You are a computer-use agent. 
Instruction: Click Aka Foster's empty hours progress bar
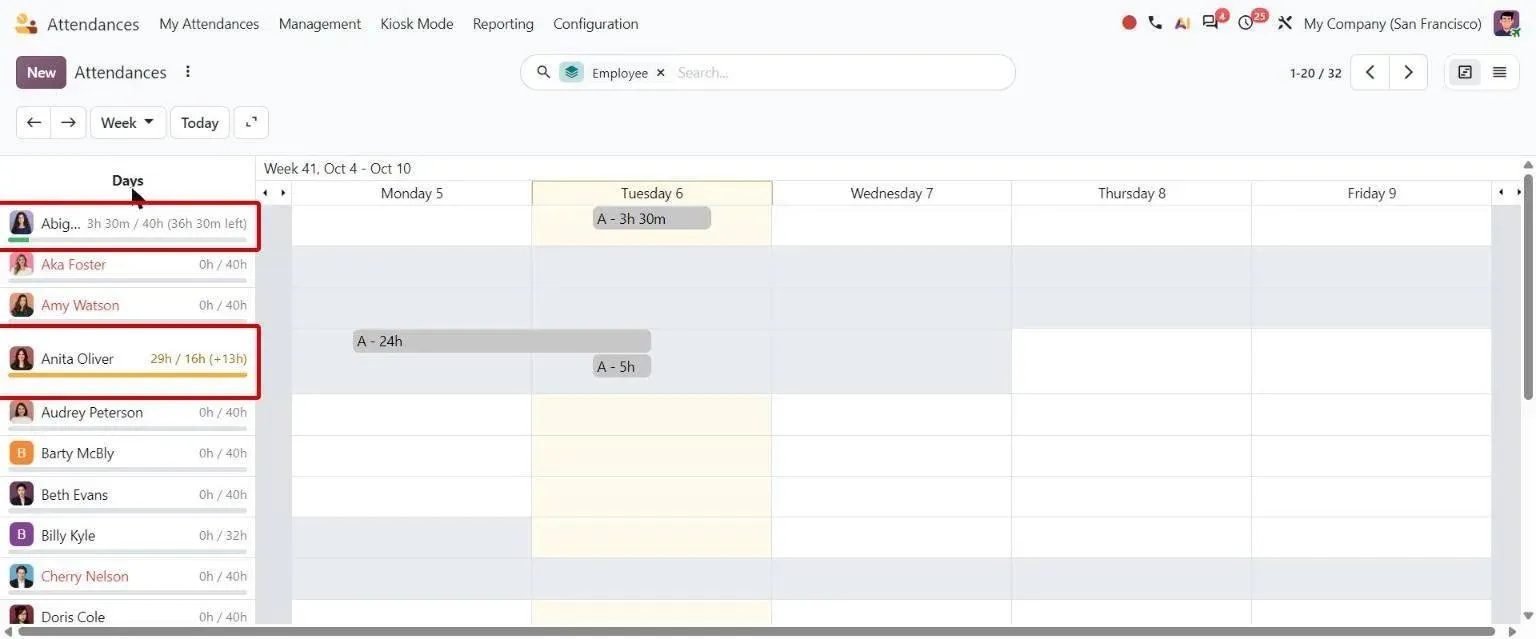click(x=128, y=281)
